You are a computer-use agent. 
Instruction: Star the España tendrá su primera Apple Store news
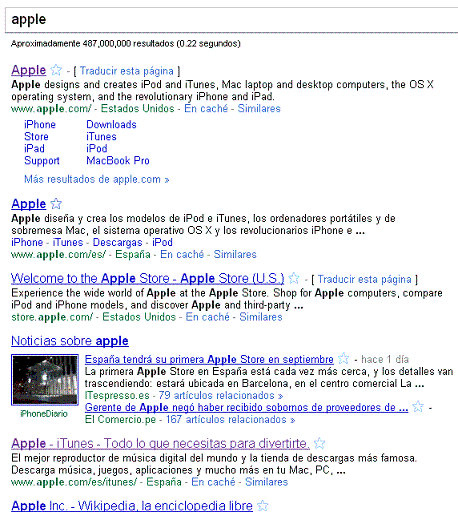(x=343, y=359)
